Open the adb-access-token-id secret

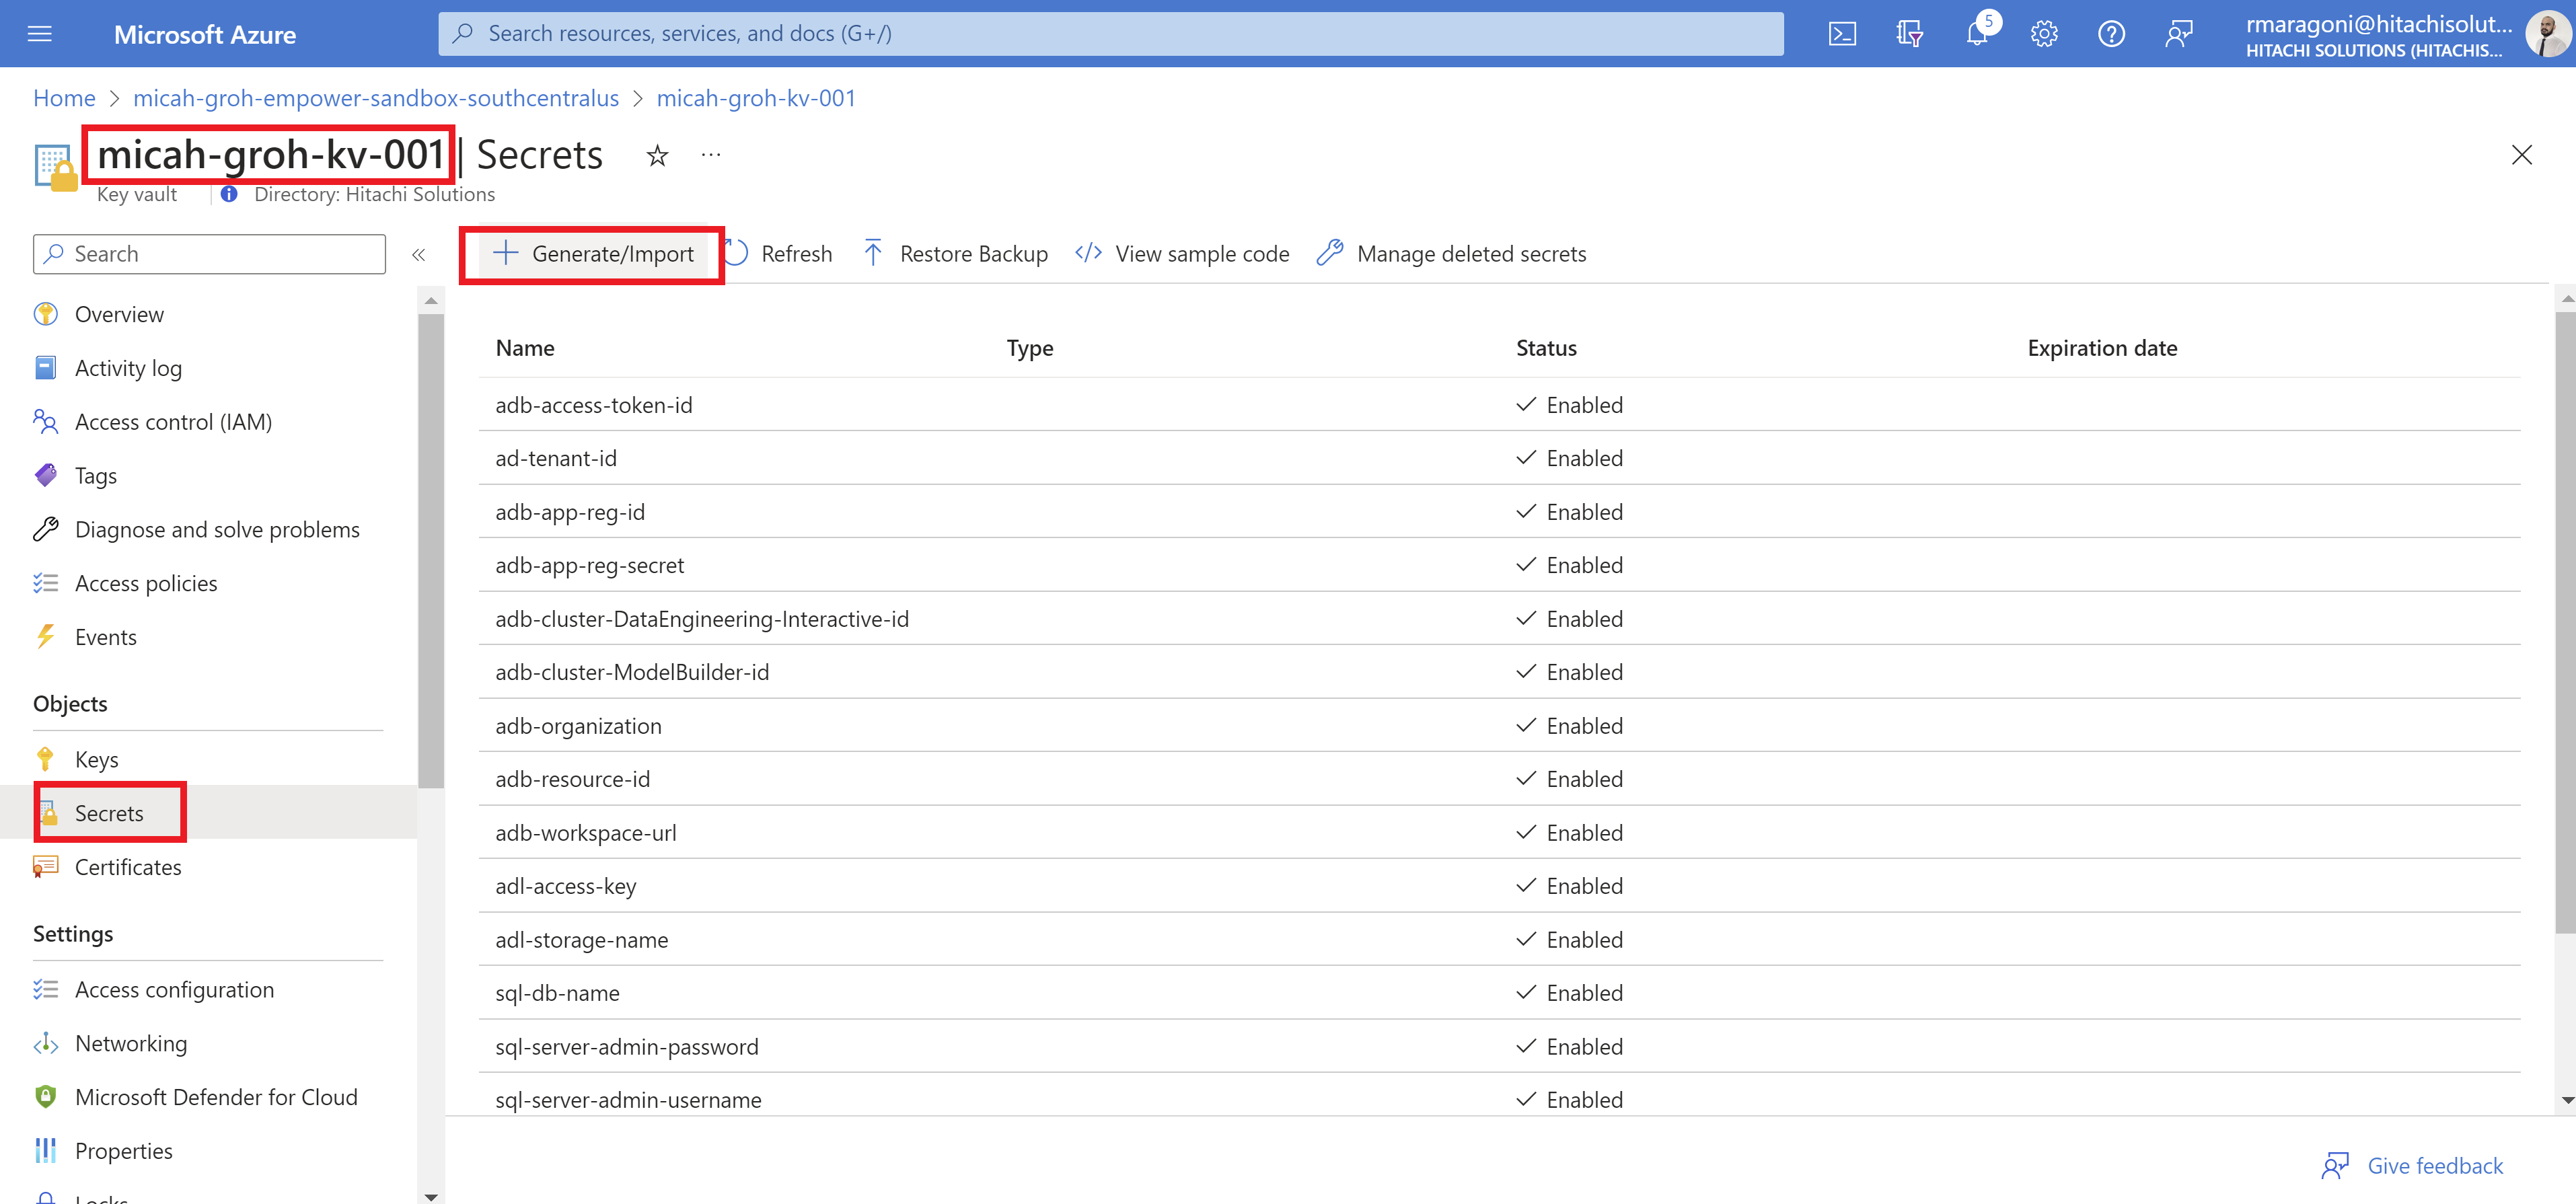point(594,405)
